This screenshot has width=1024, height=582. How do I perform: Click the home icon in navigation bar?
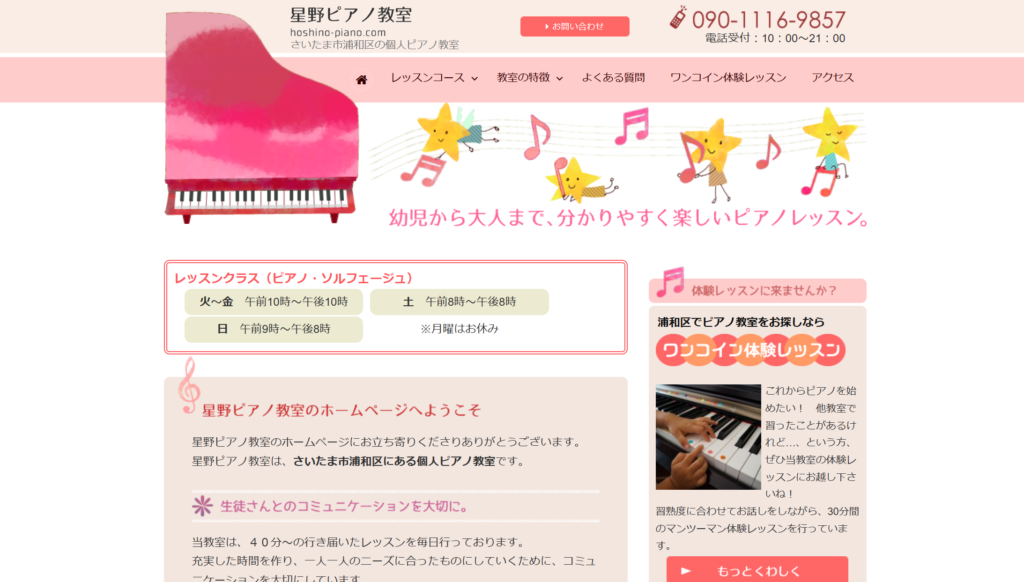pyautogui.click(x=361, y=80)
